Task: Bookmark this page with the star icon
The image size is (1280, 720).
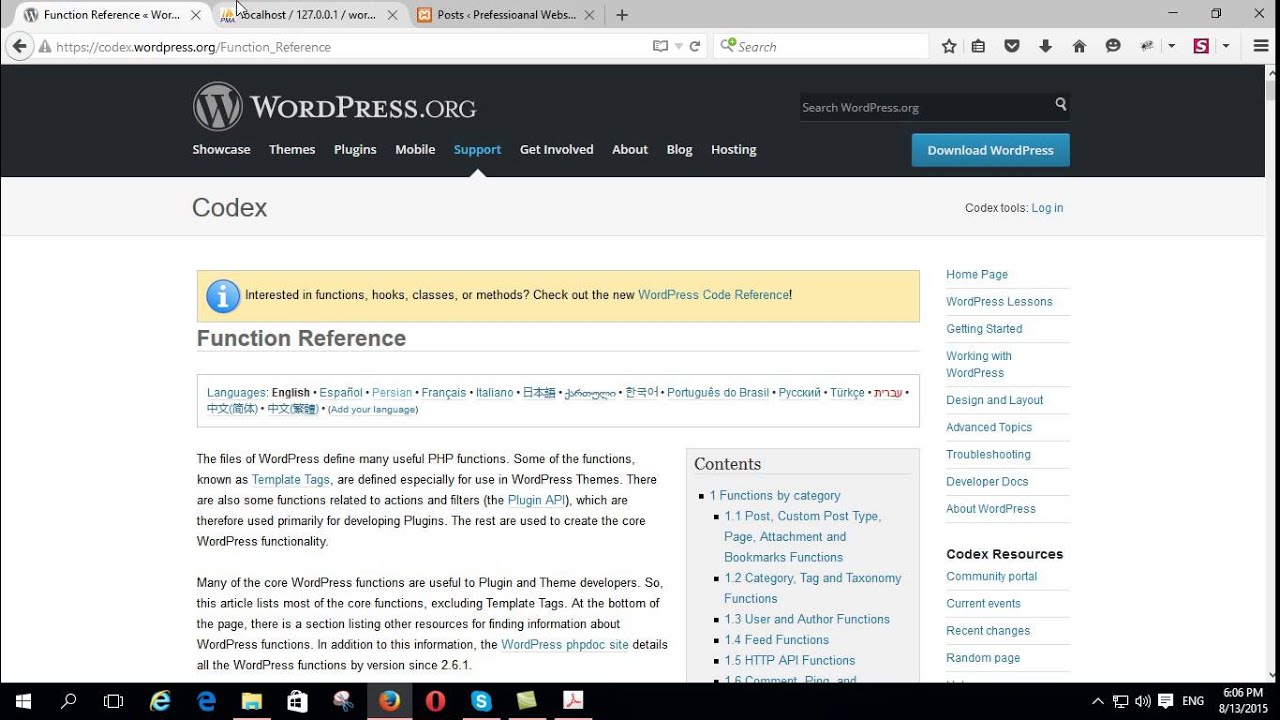Action: point(949,46)
